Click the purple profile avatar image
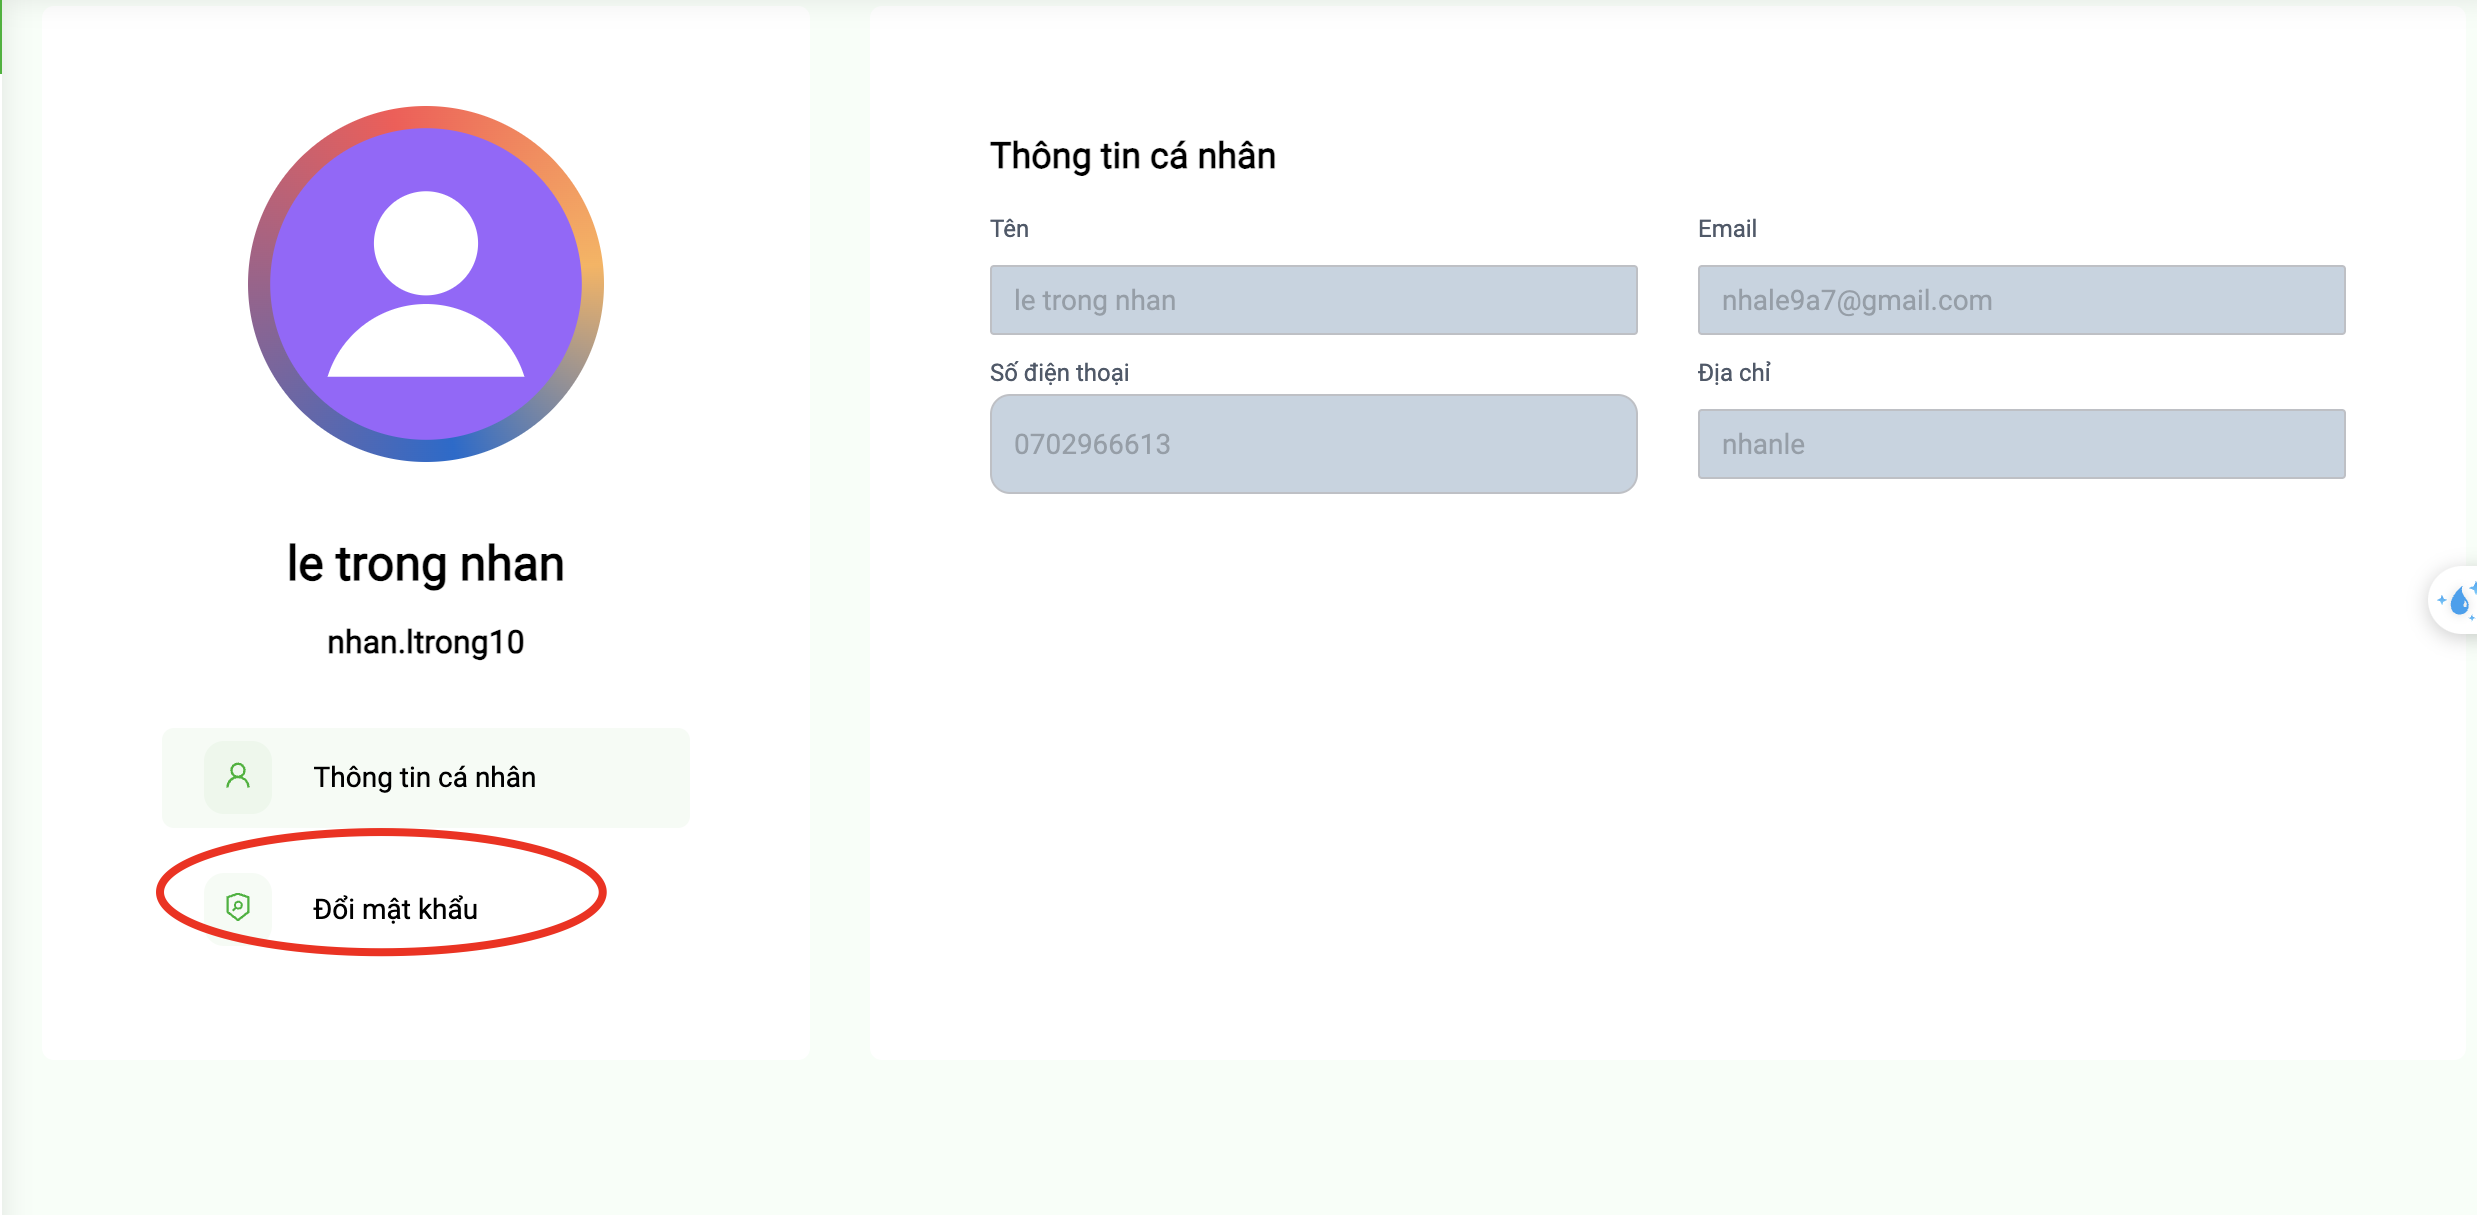This screenshot has width=2477, height=1215. coord(426,284)
